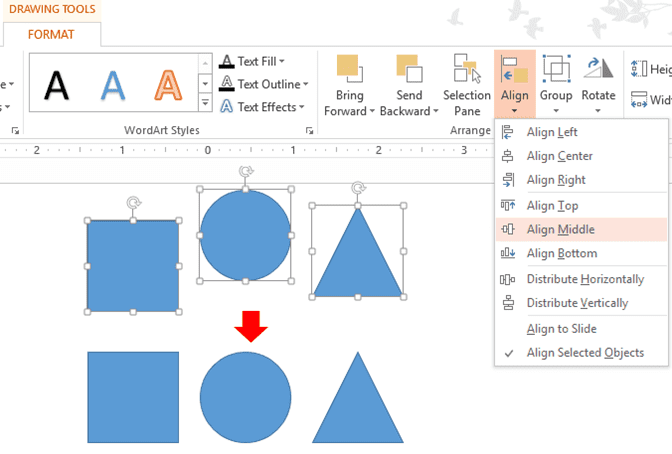
Task: Click the Group objects icon
Action: pyautogui.click(x=556, y=69)
